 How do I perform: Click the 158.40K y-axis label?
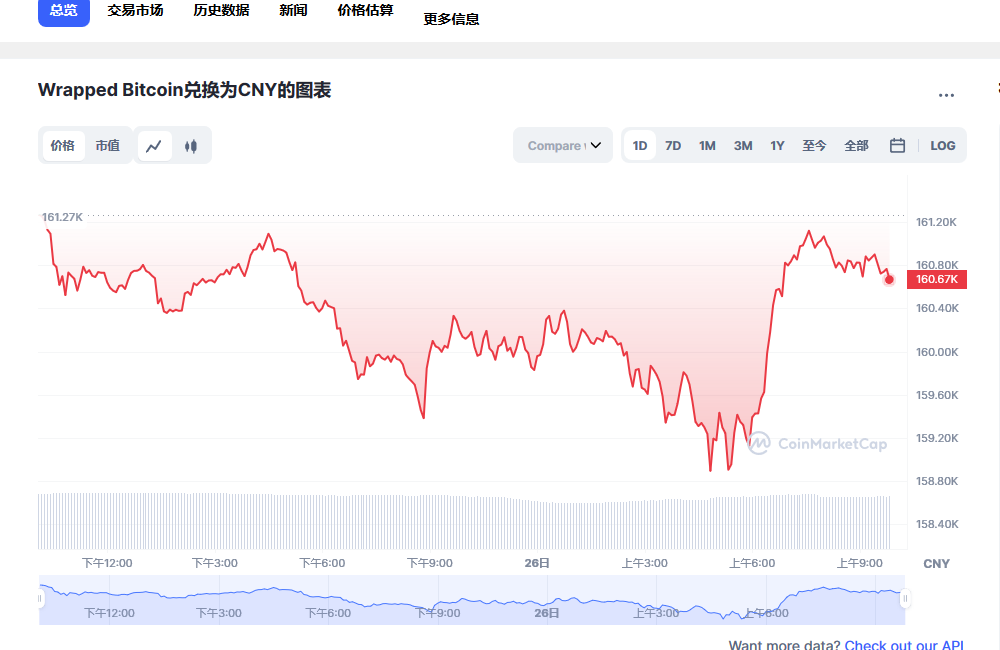(x=937, y=524)
